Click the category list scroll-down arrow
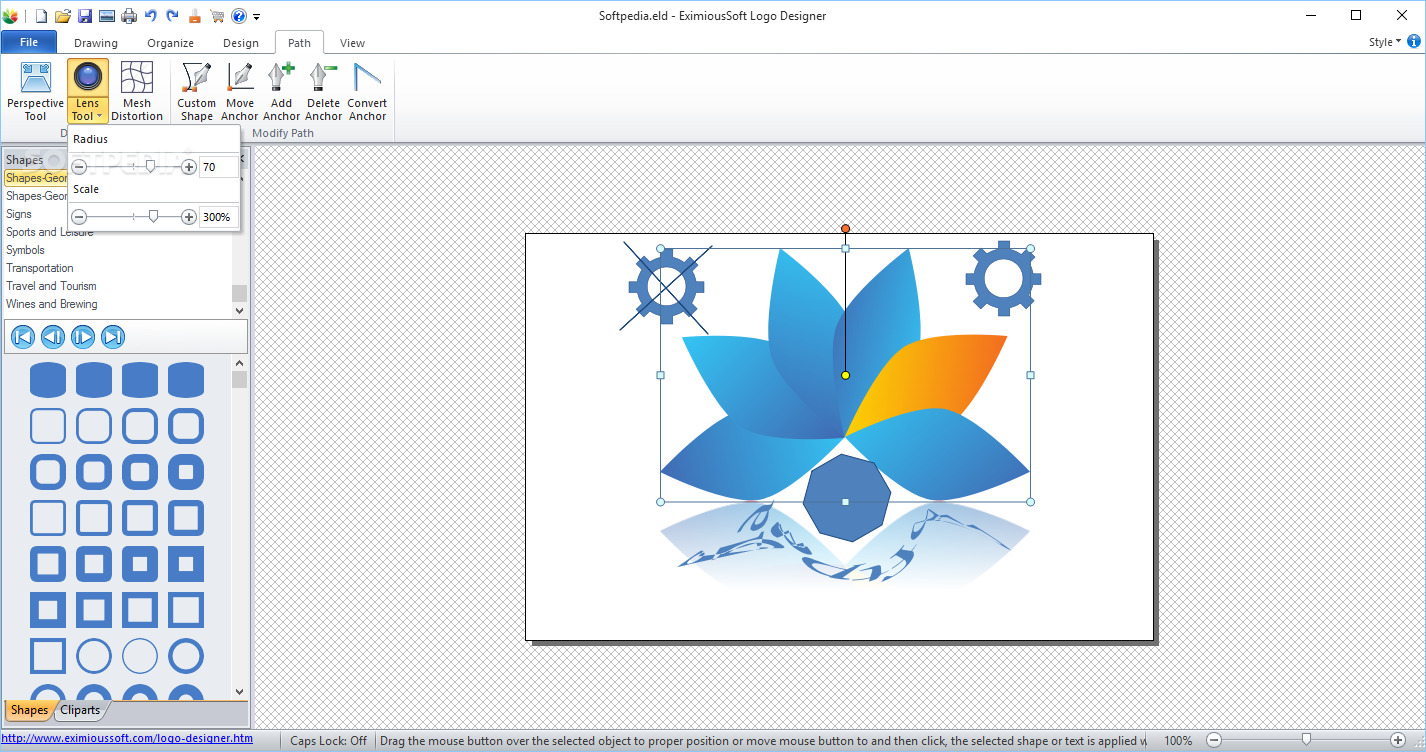1426x752 pixels. [239, 311]
